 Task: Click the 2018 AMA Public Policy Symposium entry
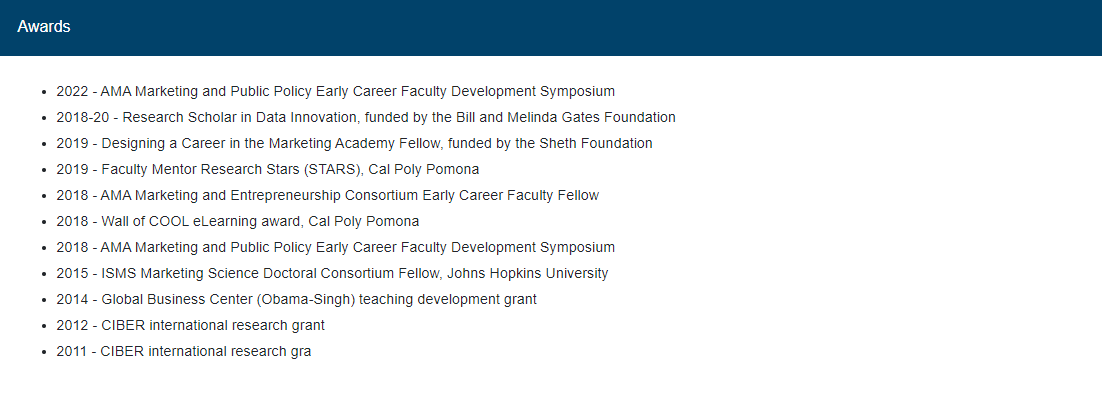[x=335, y=247]
